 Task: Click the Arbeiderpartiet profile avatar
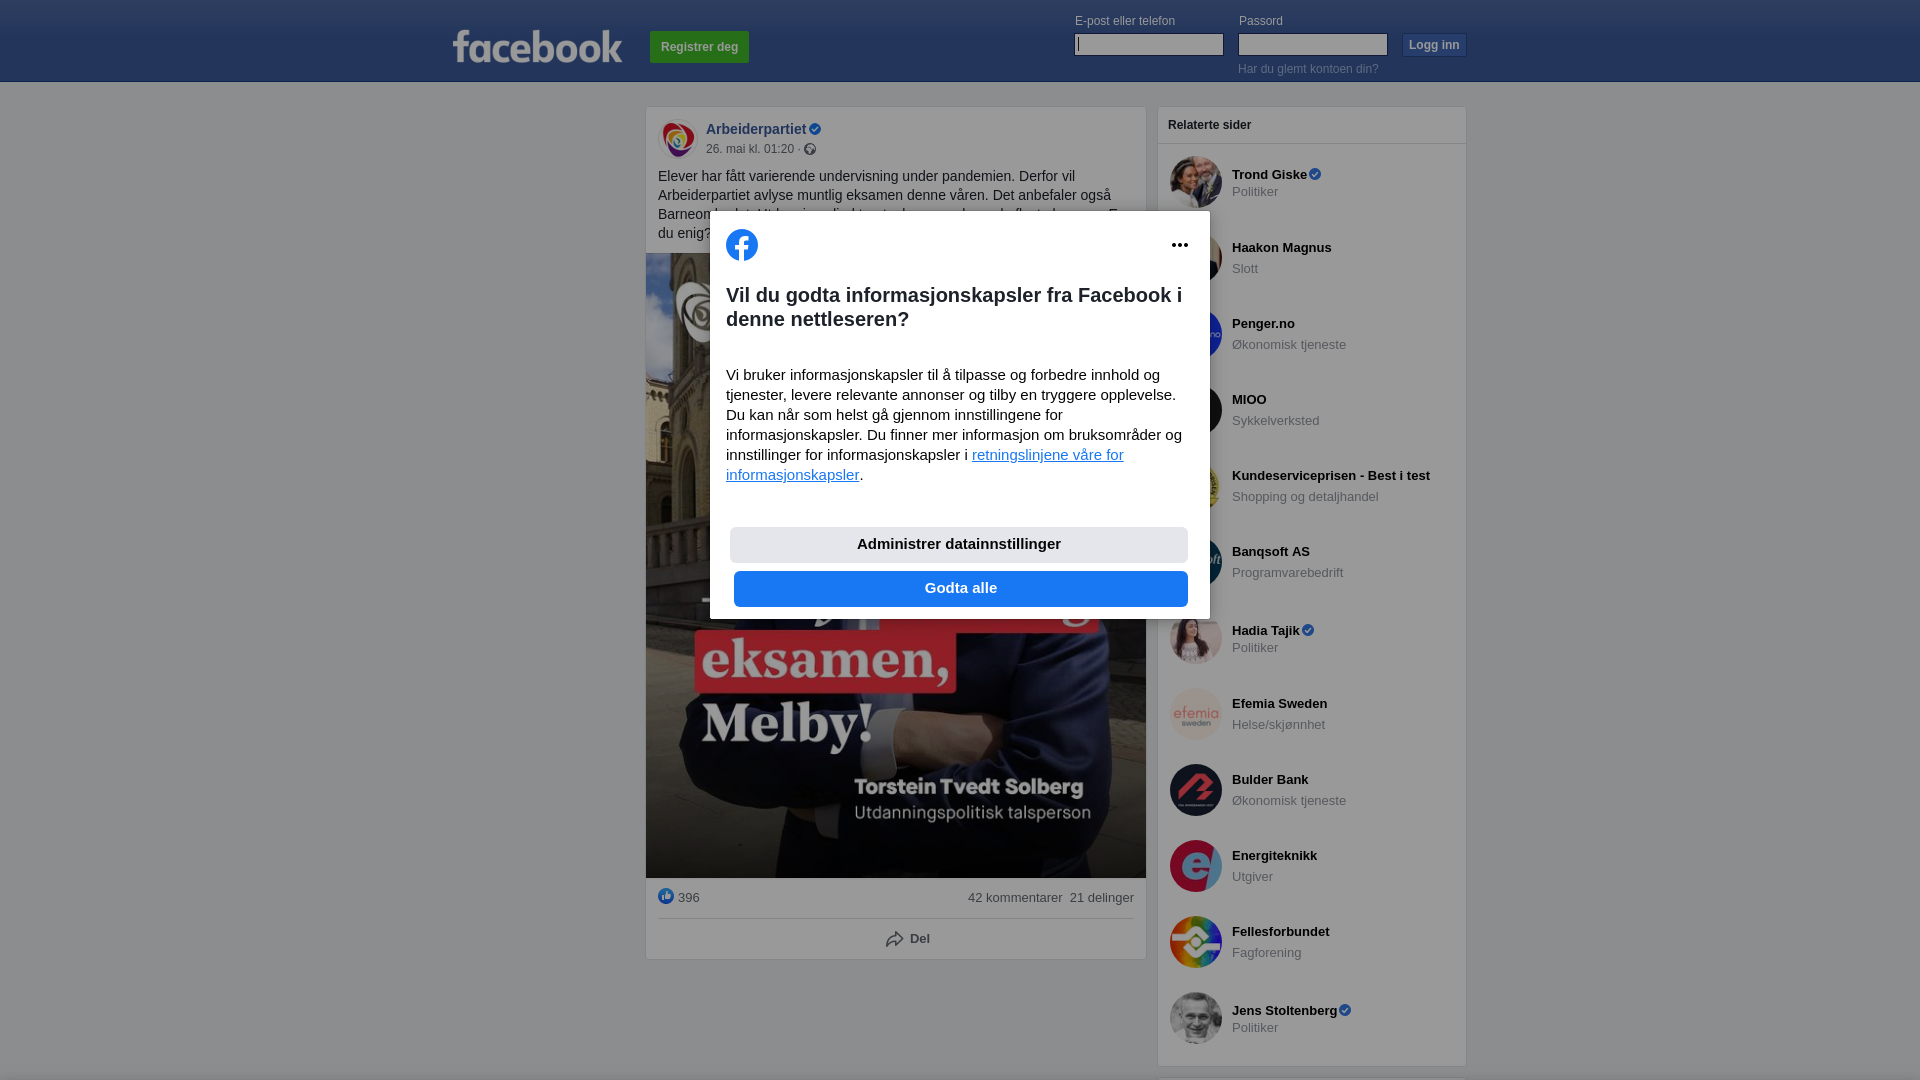[x=678, y=139]
